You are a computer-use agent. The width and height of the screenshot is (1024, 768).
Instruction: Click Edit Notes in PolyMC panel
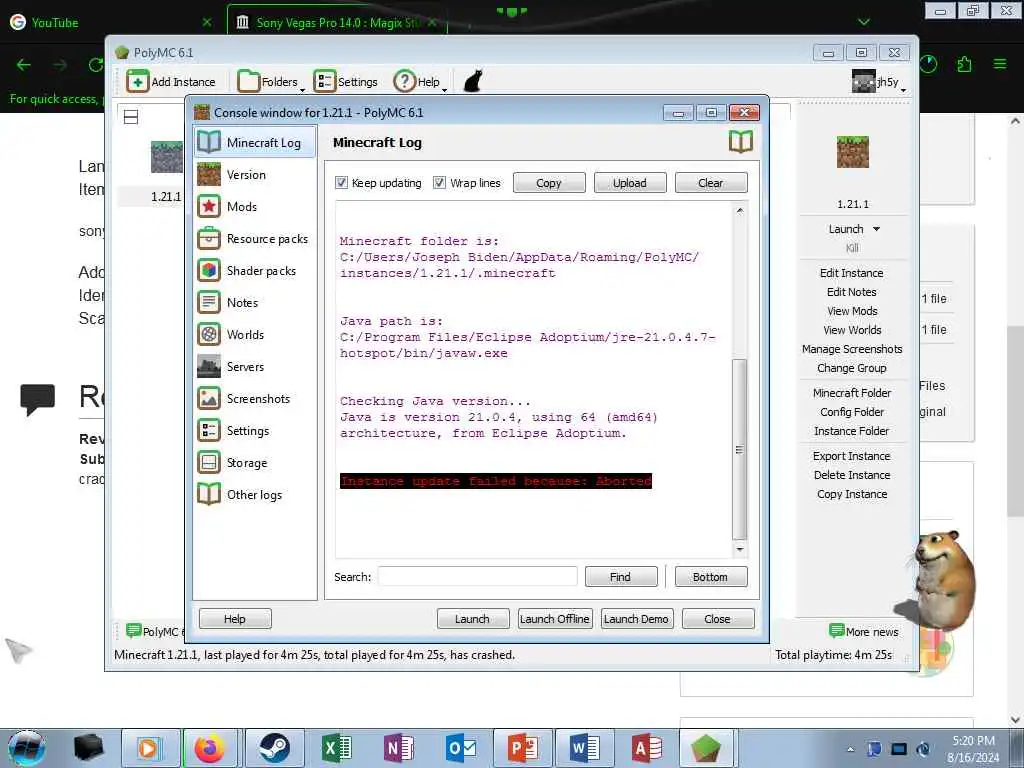(852, 292)
